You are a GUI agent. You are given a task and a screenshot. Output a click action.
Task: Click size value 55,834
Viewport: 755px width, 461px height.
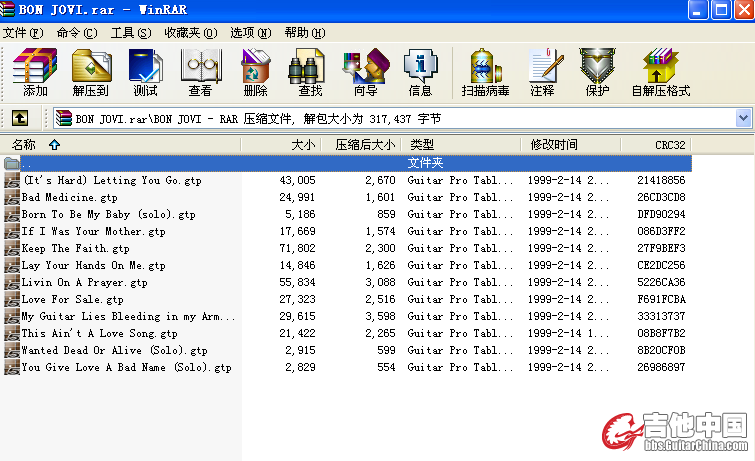point(298,283)
